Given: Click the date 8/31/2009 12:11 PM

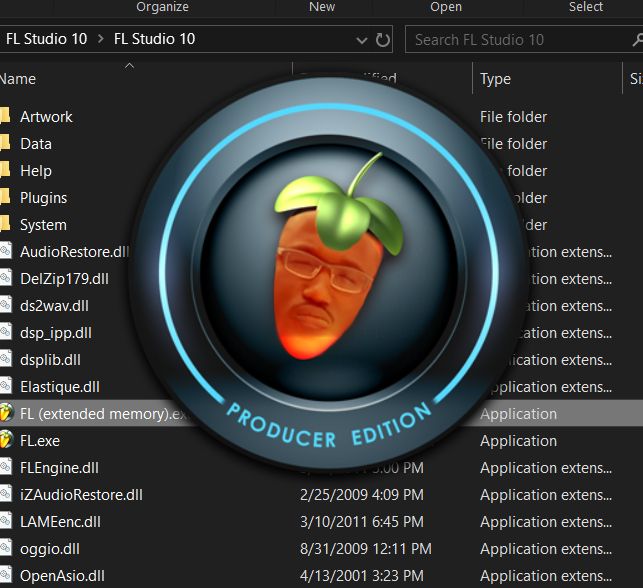Looking at the screenshot, I should coord(366,549).
